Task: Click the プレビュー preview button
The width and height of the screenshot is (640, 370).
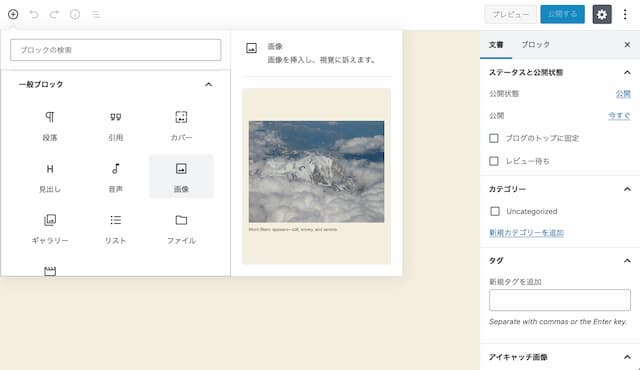Action: coord(510,14)
